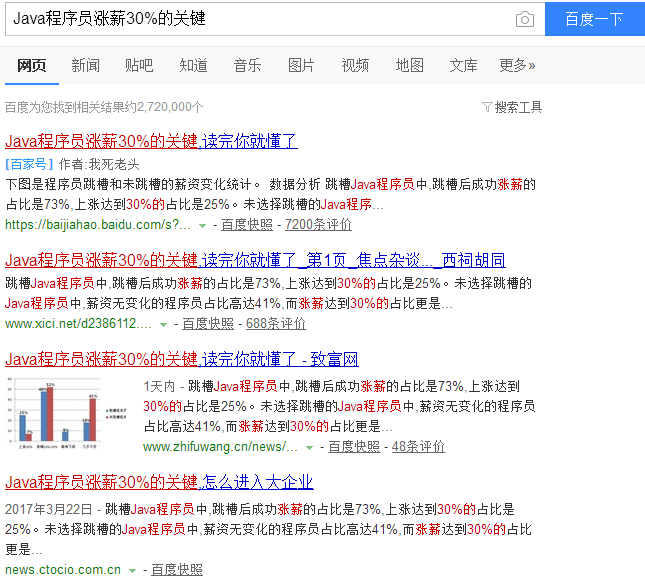Expand the 更多» menu

(x=517, y=65)
